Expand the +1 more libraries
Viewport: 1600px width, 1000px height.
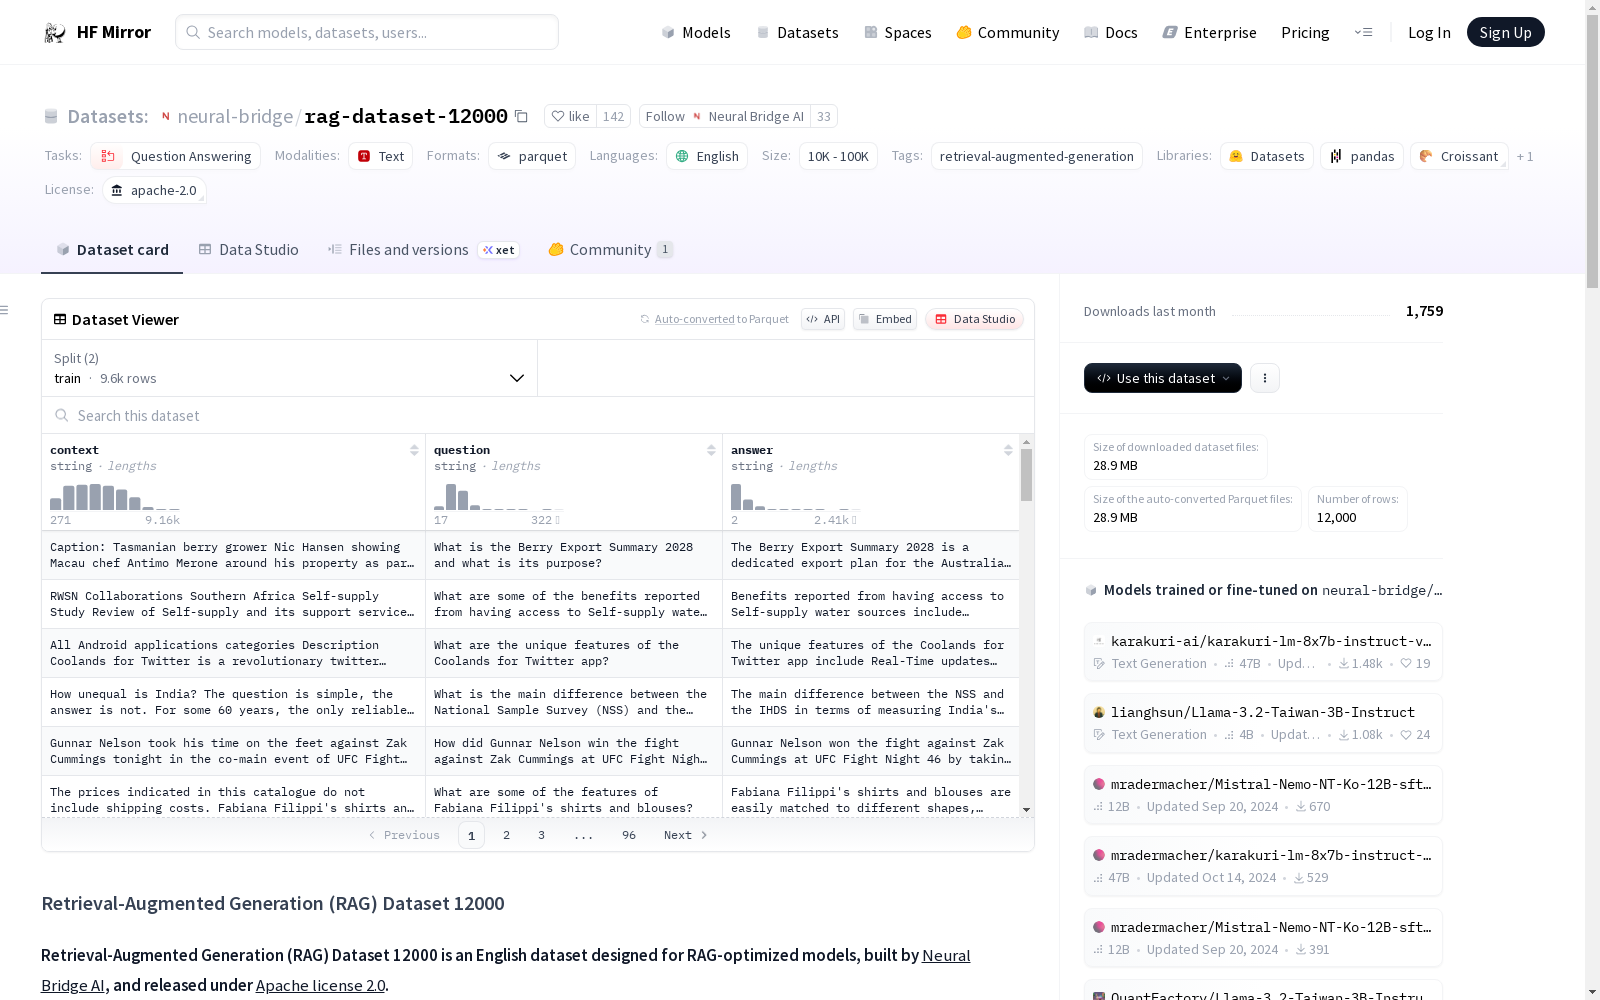point(1525,156)
